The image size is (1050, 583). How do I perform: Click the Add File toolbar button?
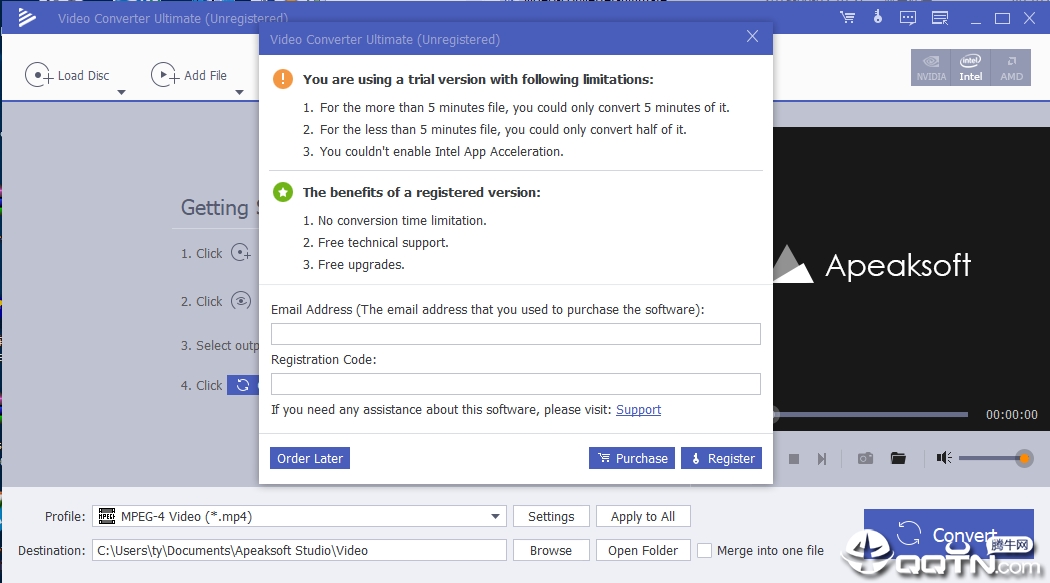coord(190,75)
